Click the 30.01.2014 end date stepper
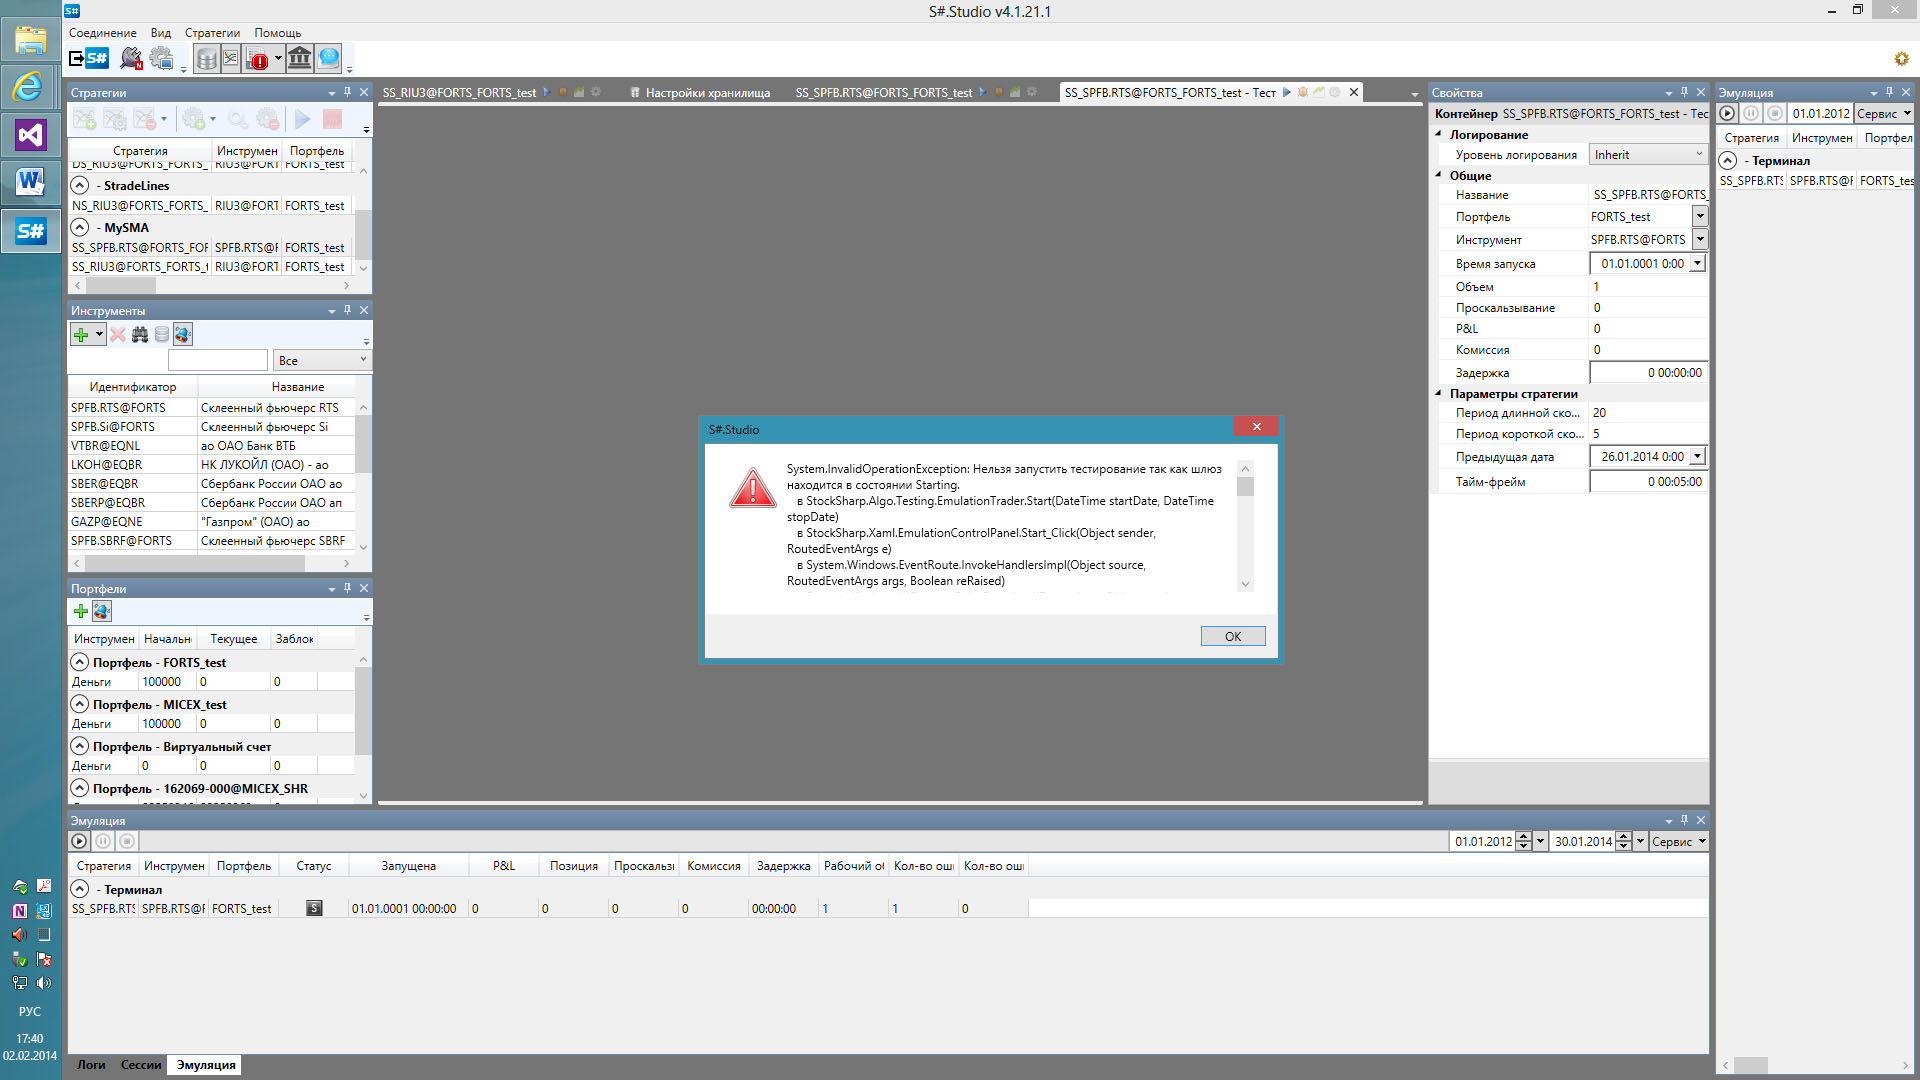Viewport: 1920px width, 1080px height. [1624, 842]
